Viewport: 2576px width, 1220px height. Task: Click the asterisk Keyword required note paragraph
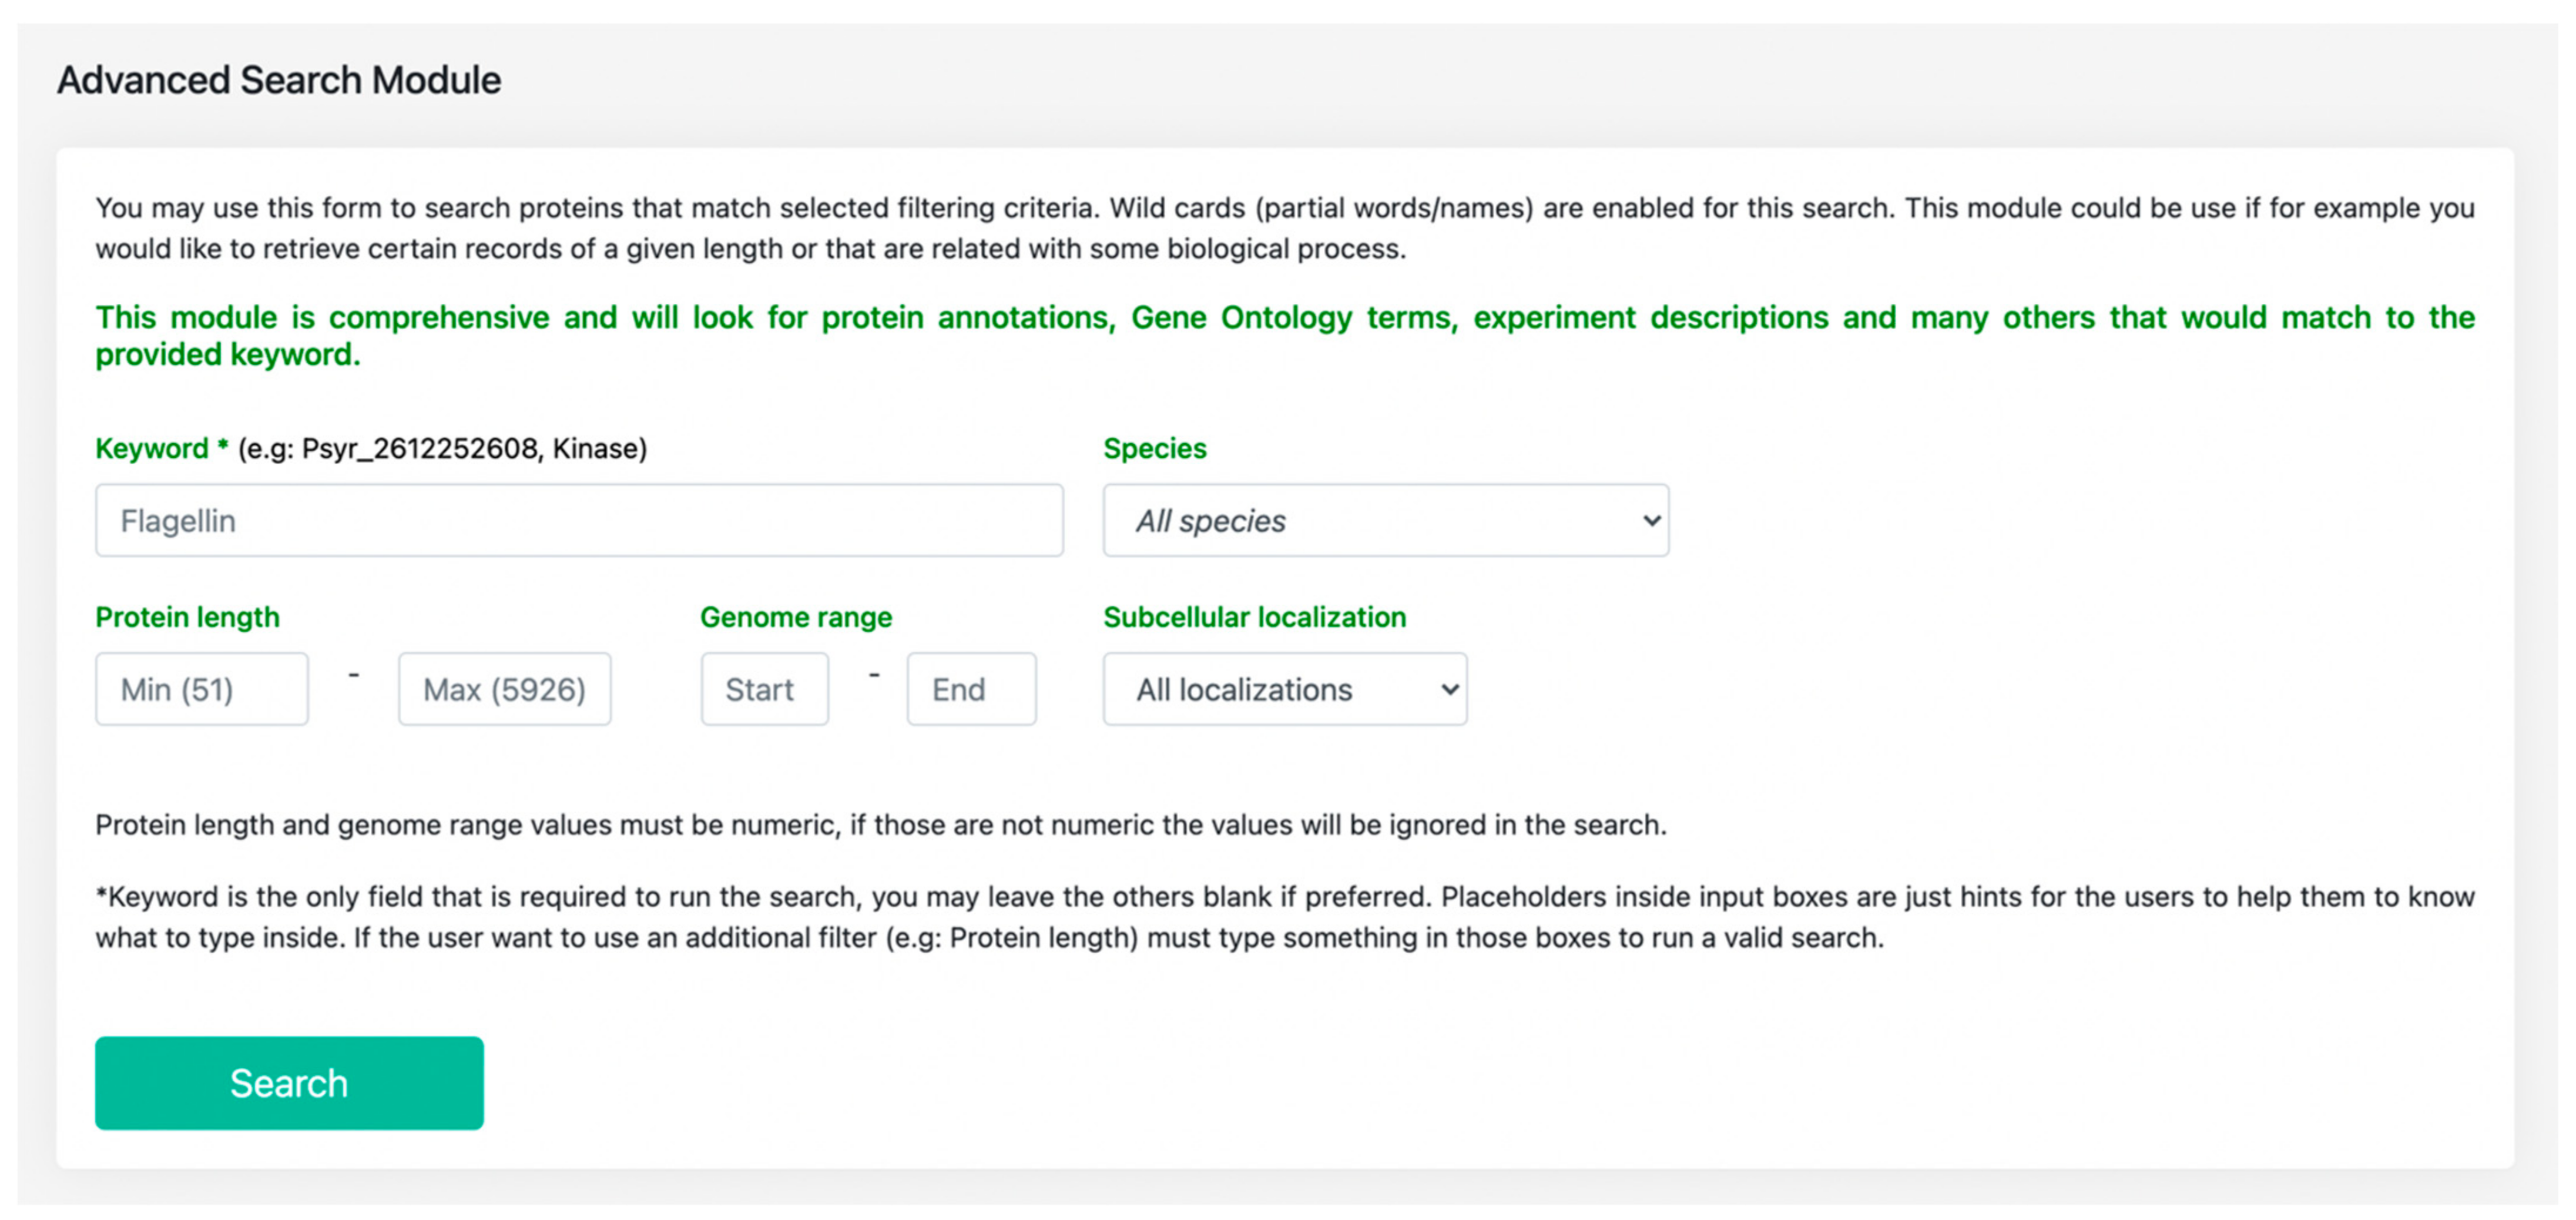pos(1284,916)
